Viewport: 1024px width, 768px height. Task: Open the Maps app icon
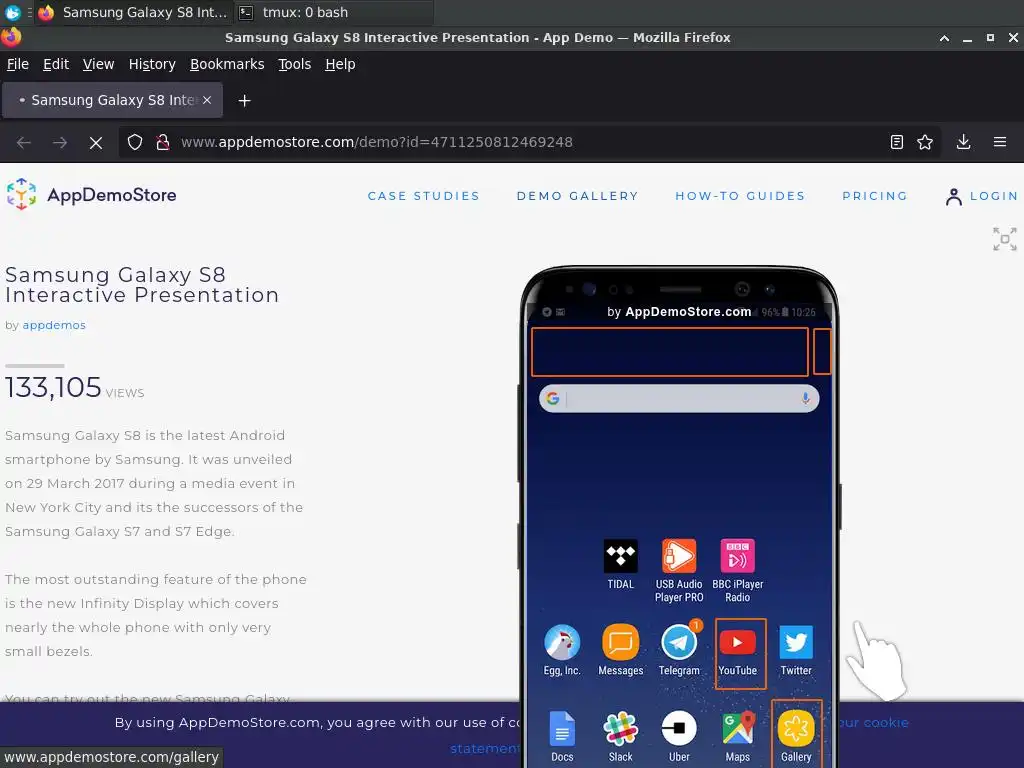[x=738, y=729]
